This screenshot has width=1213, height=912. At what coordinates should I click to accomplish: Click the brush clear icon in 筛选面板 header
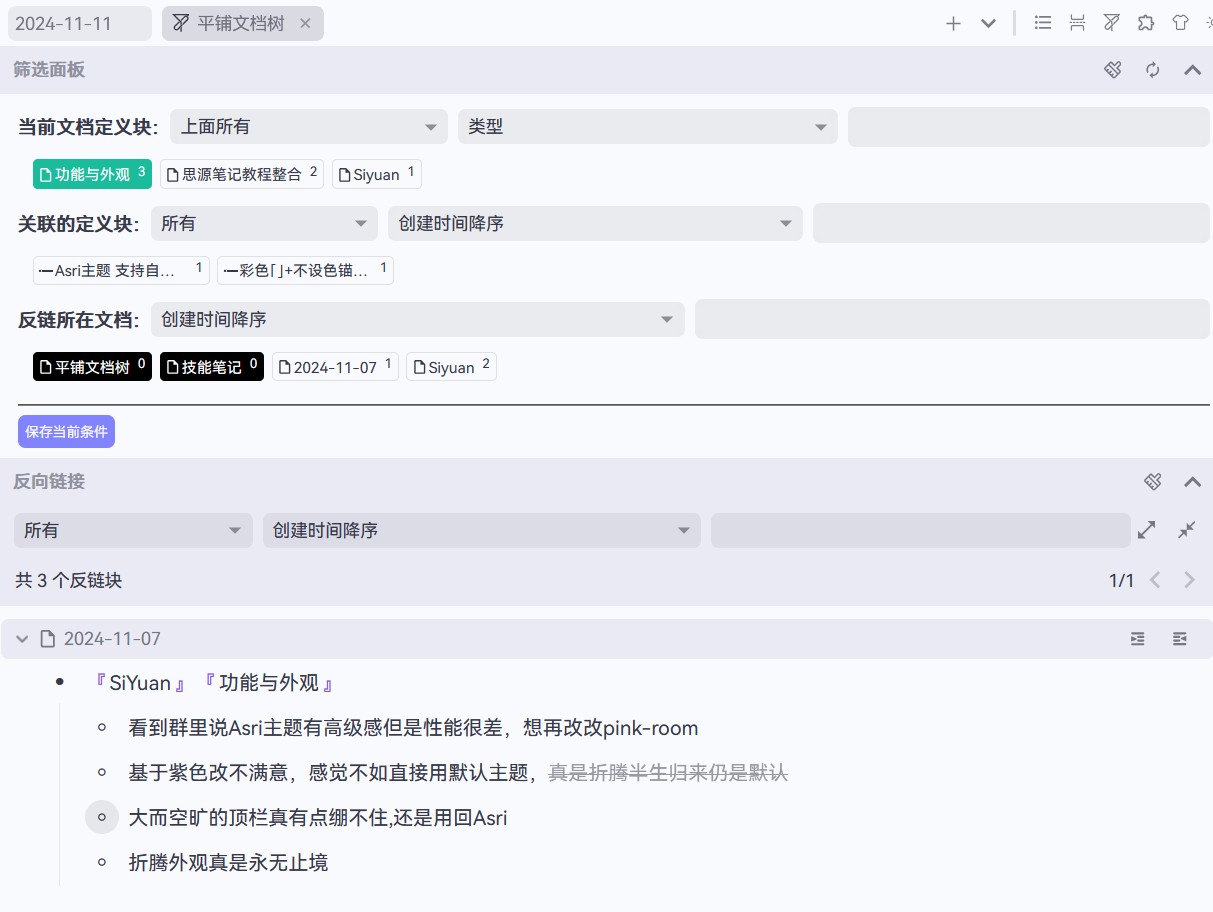(1112, 70)
